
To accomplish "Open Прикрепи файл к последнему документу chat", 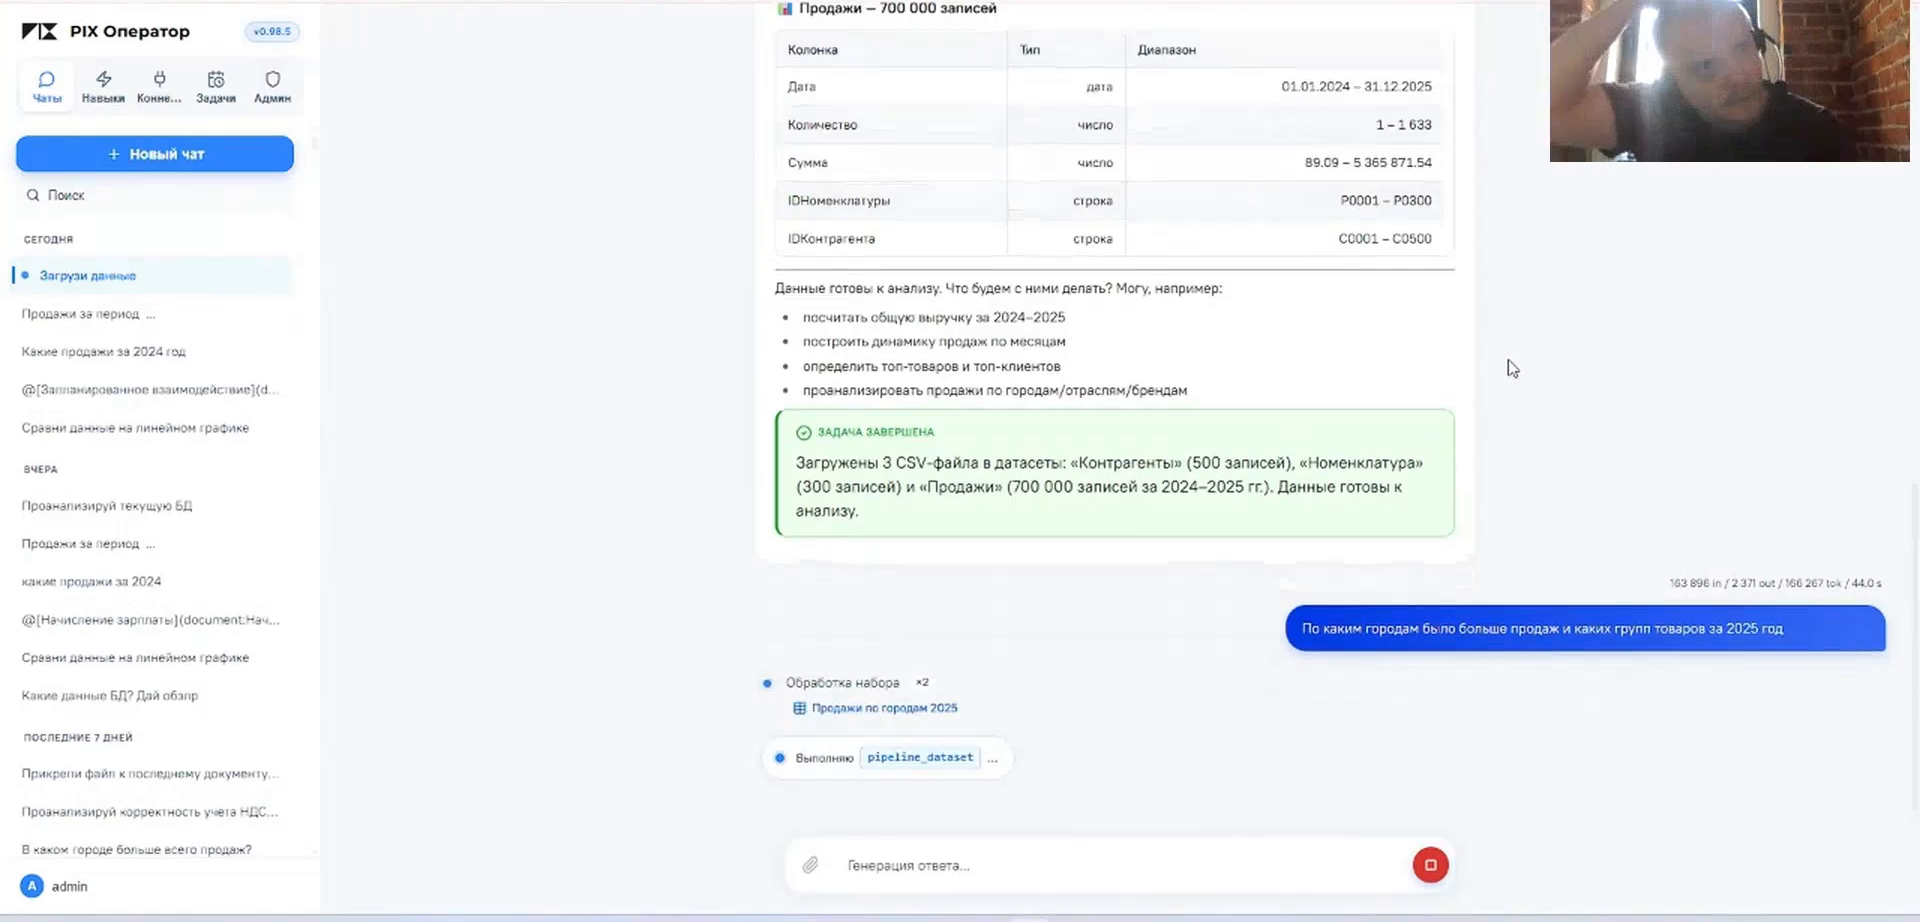I will pyautogui.click(x=150, y=773).
